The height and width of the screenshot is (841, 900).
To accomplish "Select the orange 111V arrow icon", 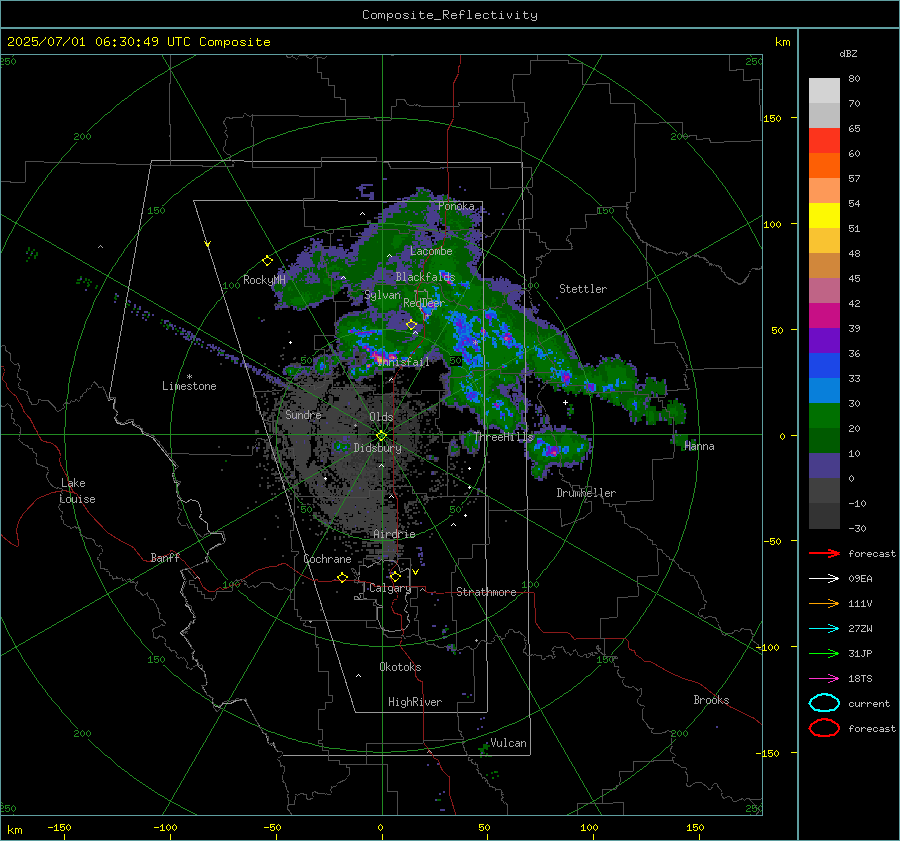I will (x=824, y=603).
